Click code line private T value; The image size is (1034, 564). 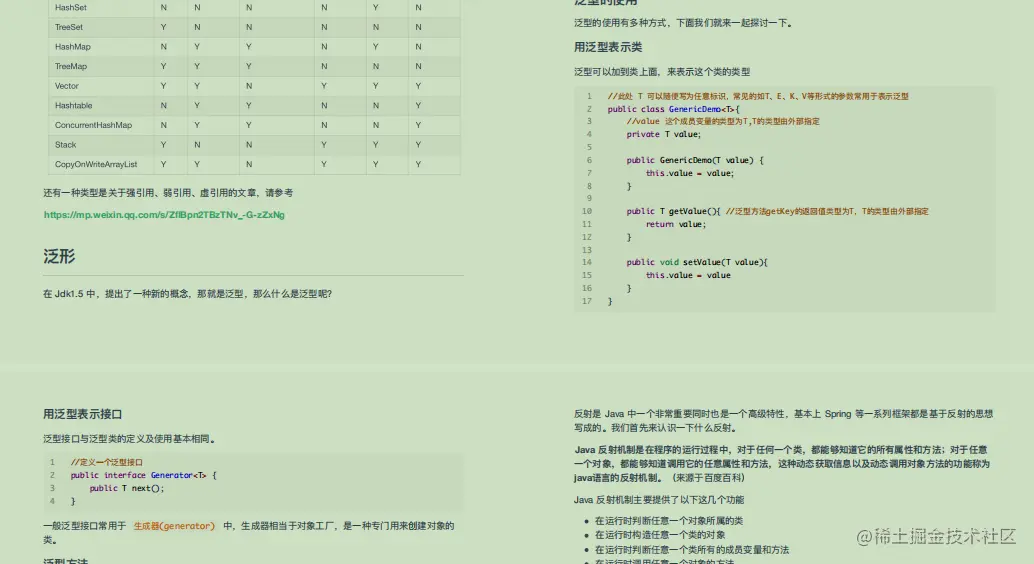point(663,134)
